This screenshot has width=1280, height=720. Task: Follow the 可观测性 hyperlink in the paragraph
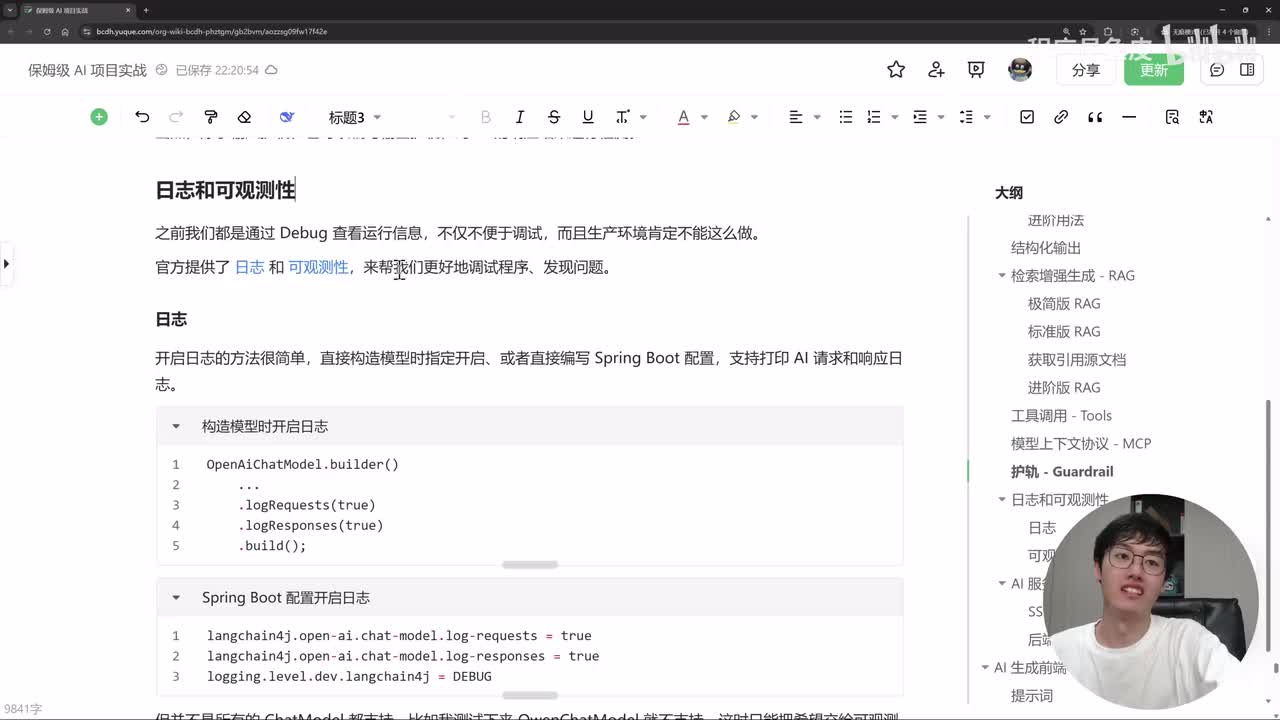point(318,267)
